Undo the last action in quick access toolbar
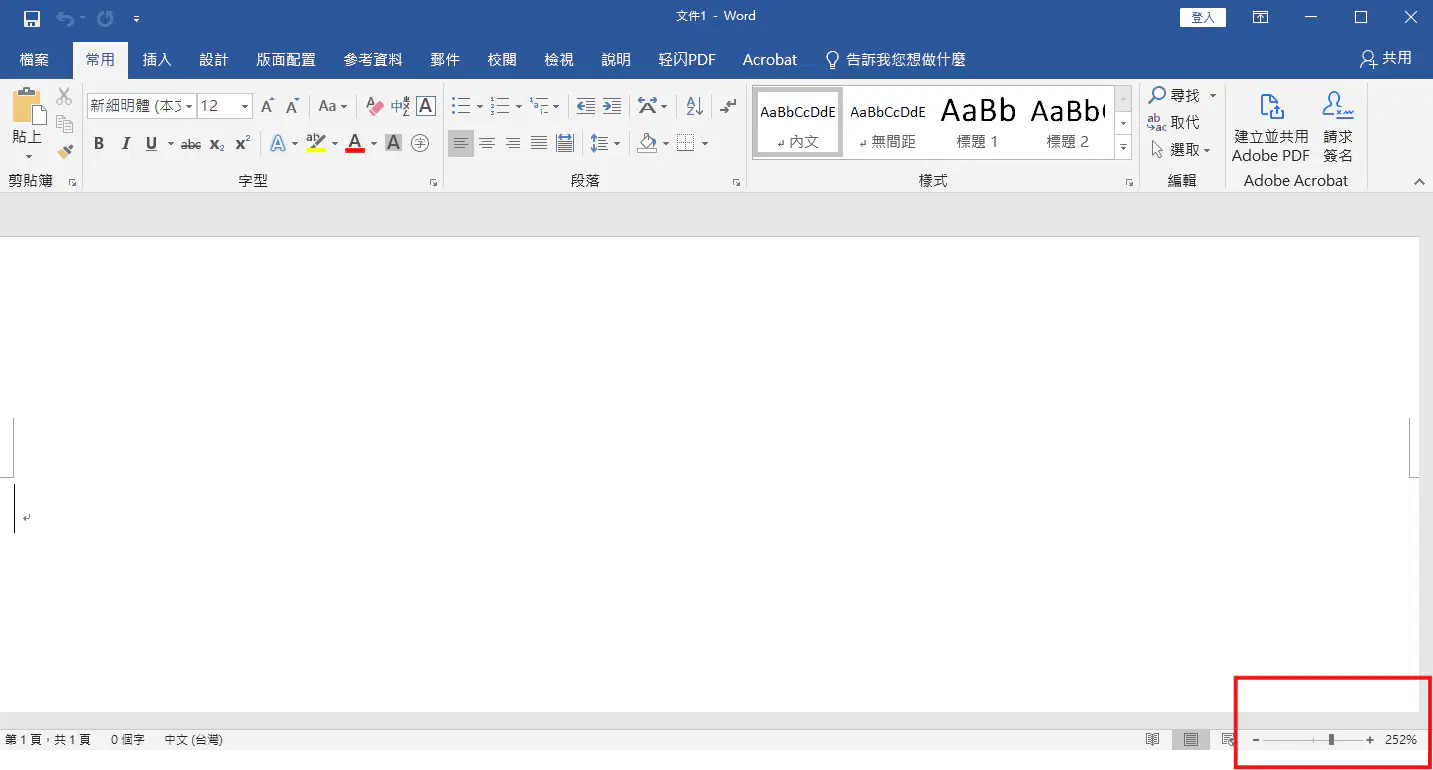1433x770 pixels. point(64,18)
